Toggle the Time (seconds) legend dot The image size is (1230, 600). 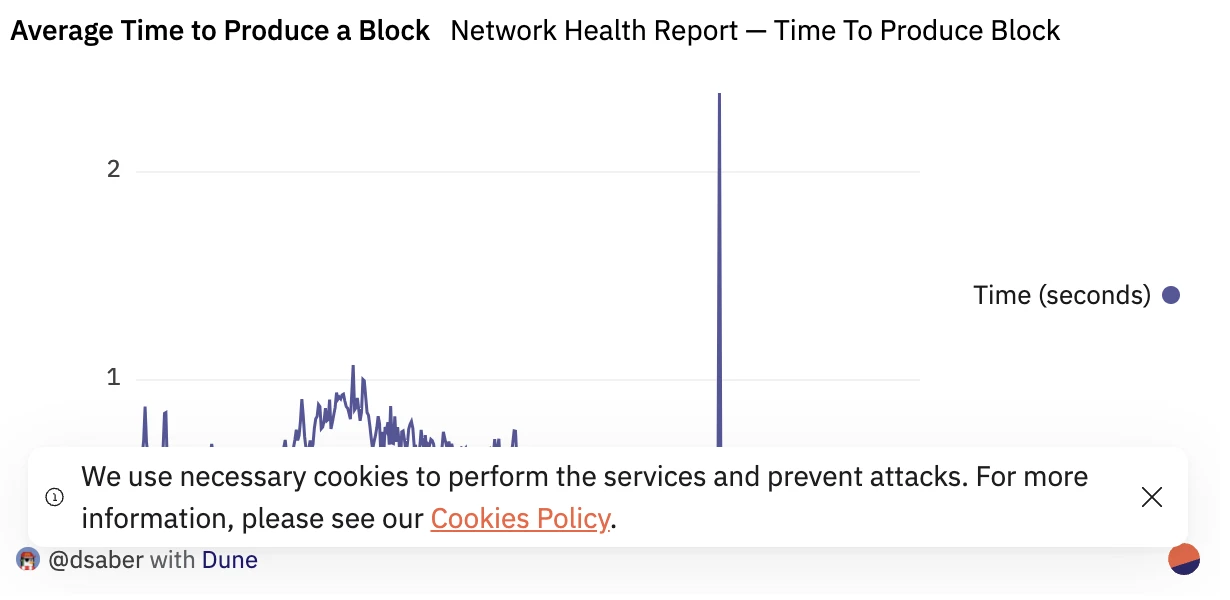[1171, 295]
